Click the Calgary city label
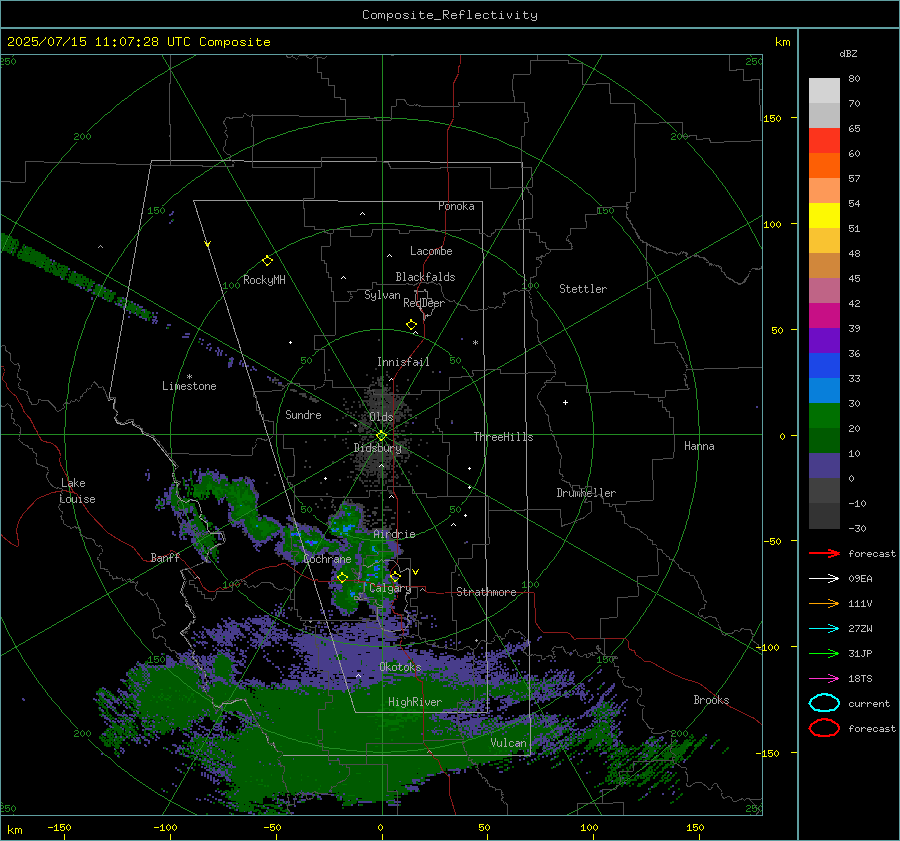900x841 pixels. pyautogui.click(x=390, y=588)
